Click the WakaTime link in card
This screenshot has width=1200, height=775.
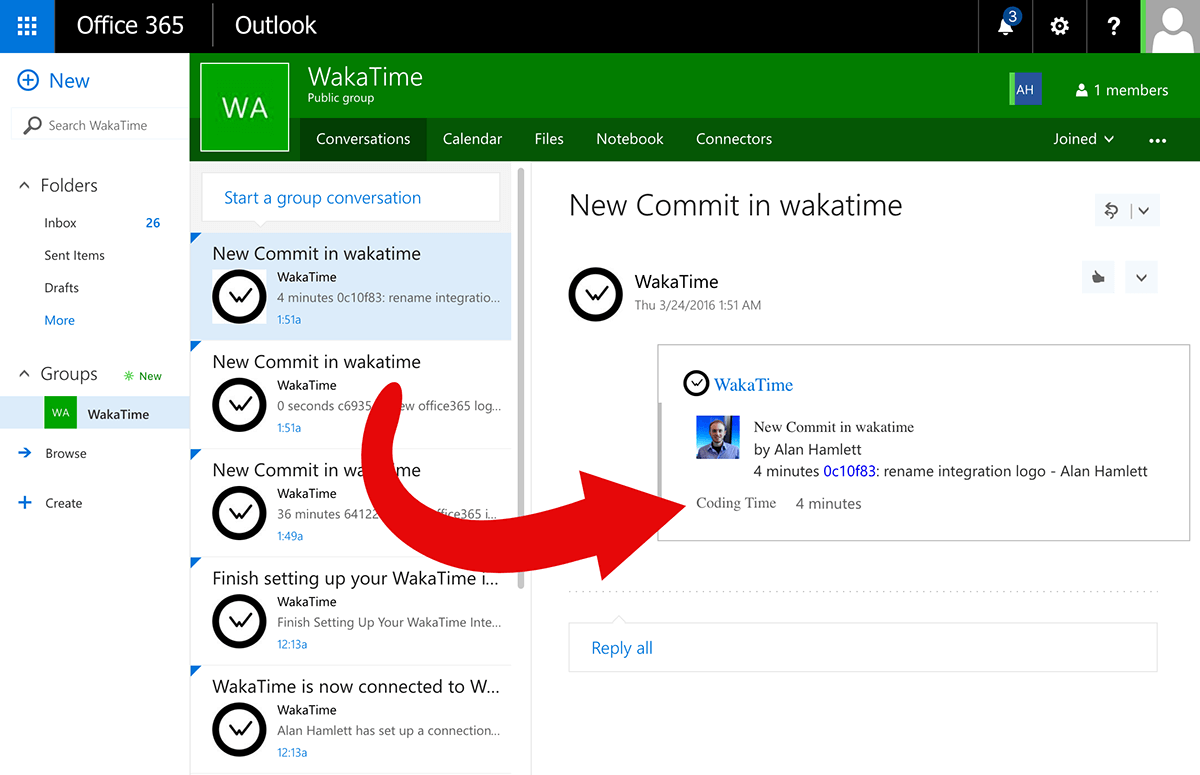(753, 385)
